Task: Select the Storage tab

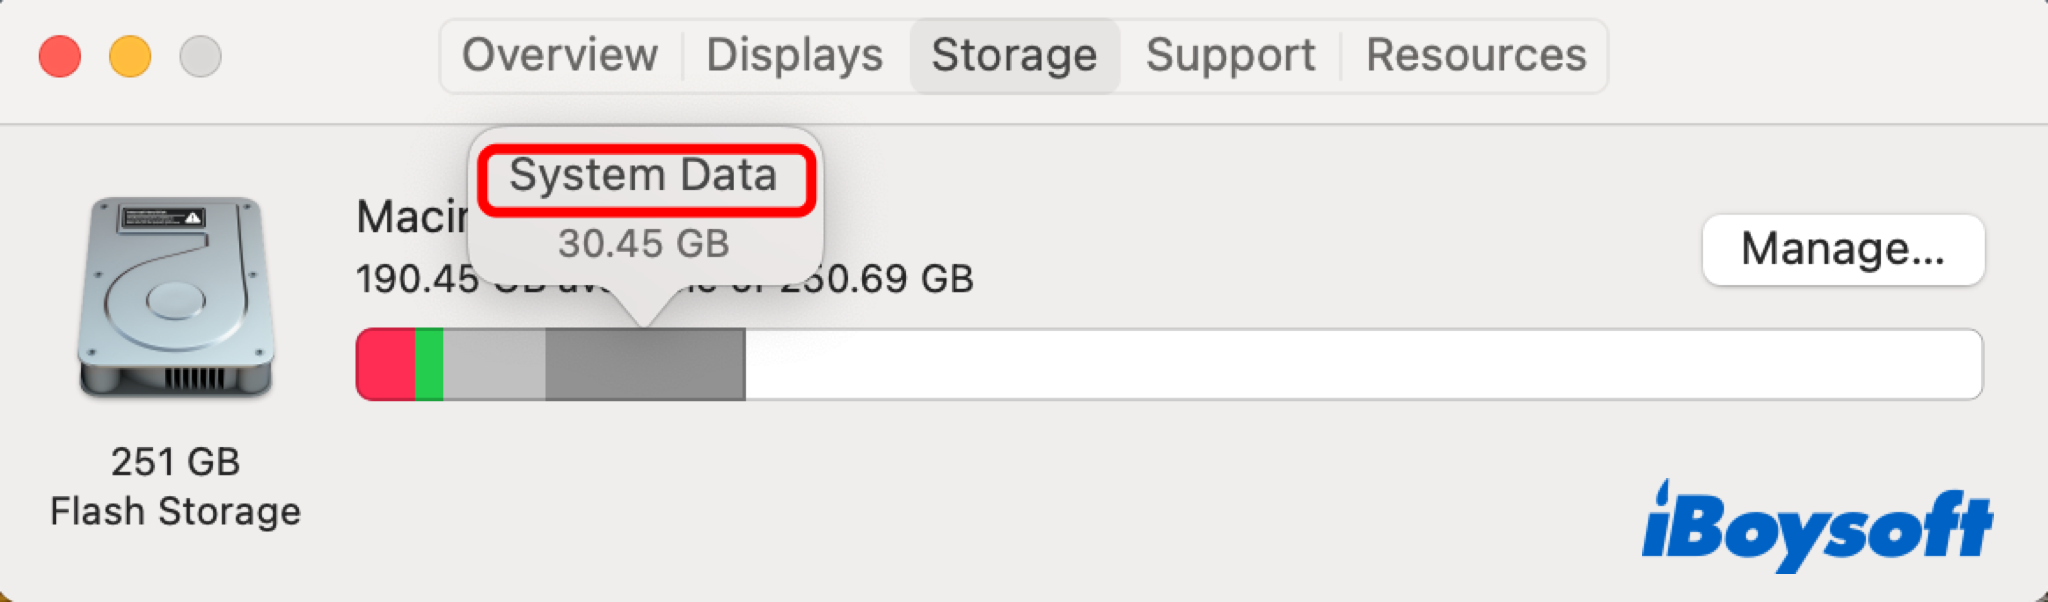Action: click(1014, 55)
